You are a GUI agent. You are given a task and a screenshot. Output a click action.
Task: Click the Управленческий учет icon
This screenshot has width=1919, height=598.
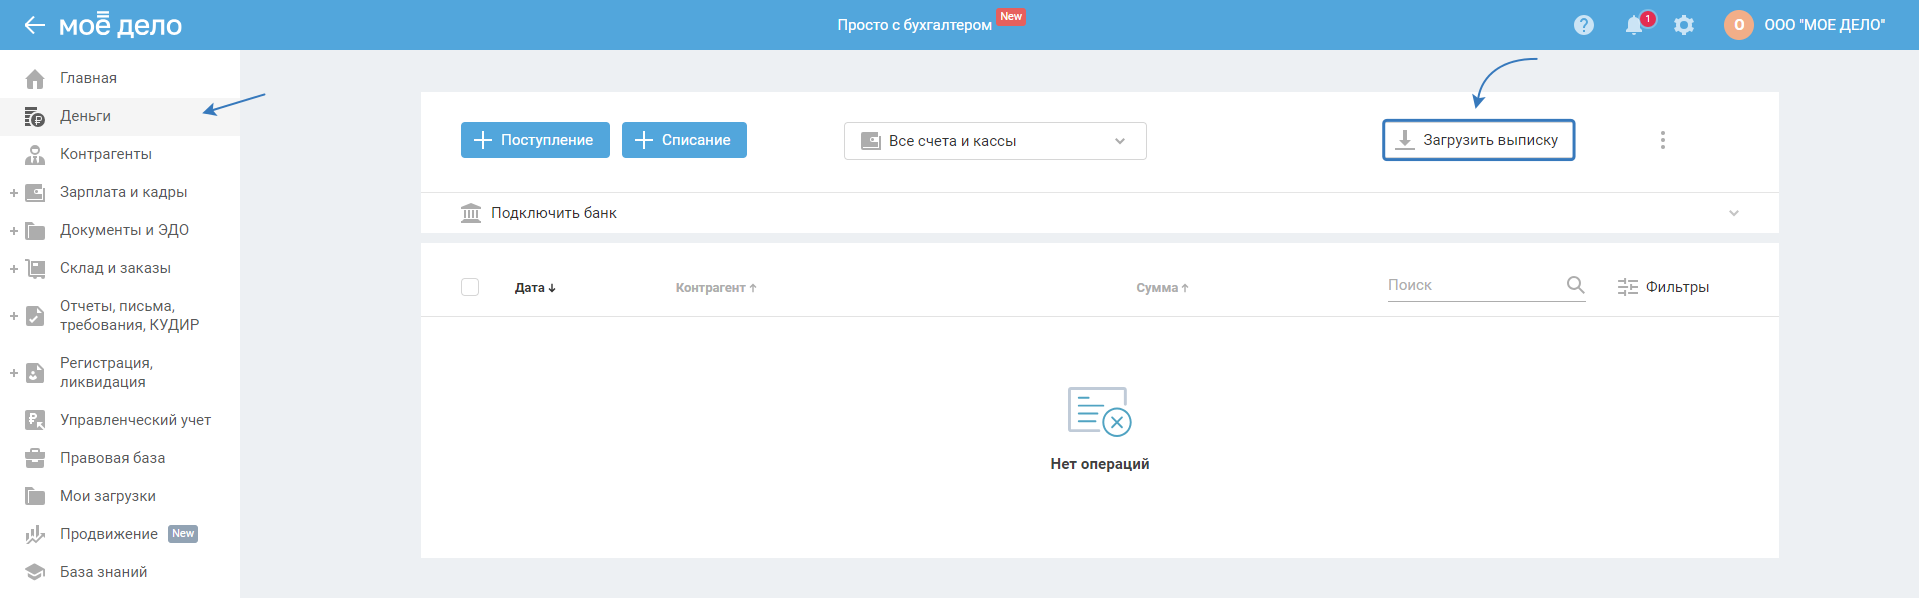[x=35, y=420]
